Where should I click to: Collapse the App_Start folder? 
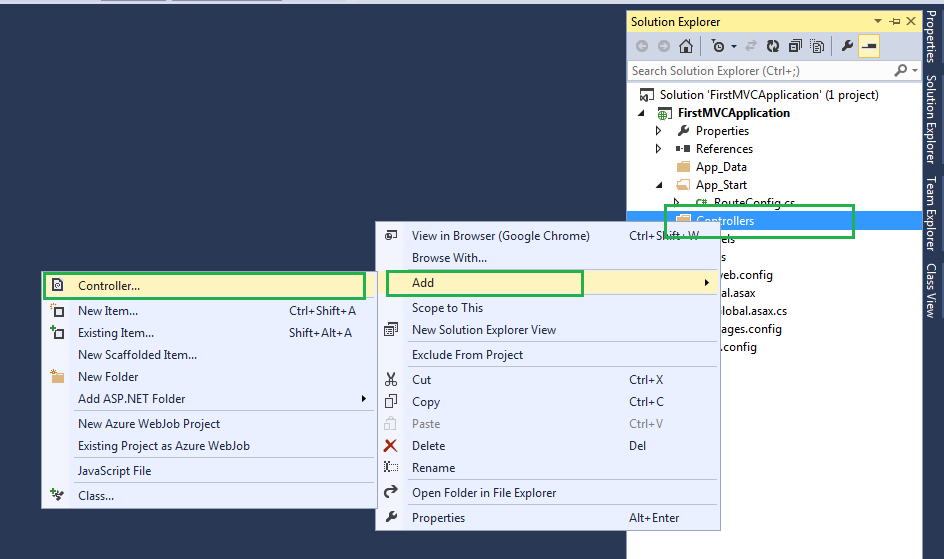click(x=659, y=185)
